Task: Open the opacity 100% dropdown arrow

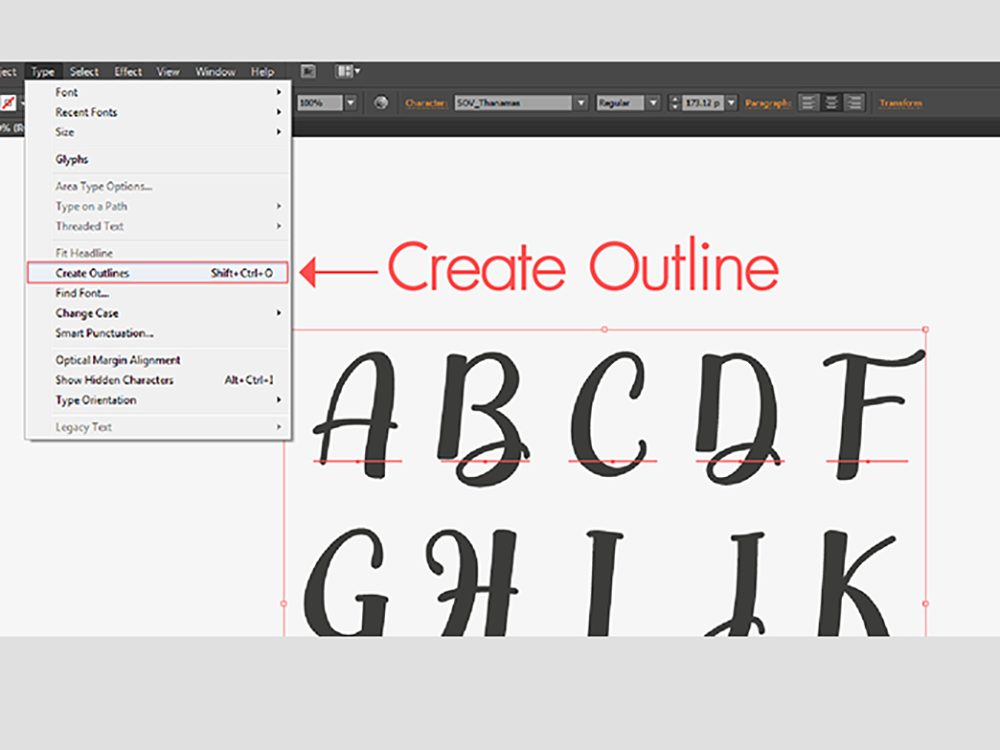Action: [351, 103]
